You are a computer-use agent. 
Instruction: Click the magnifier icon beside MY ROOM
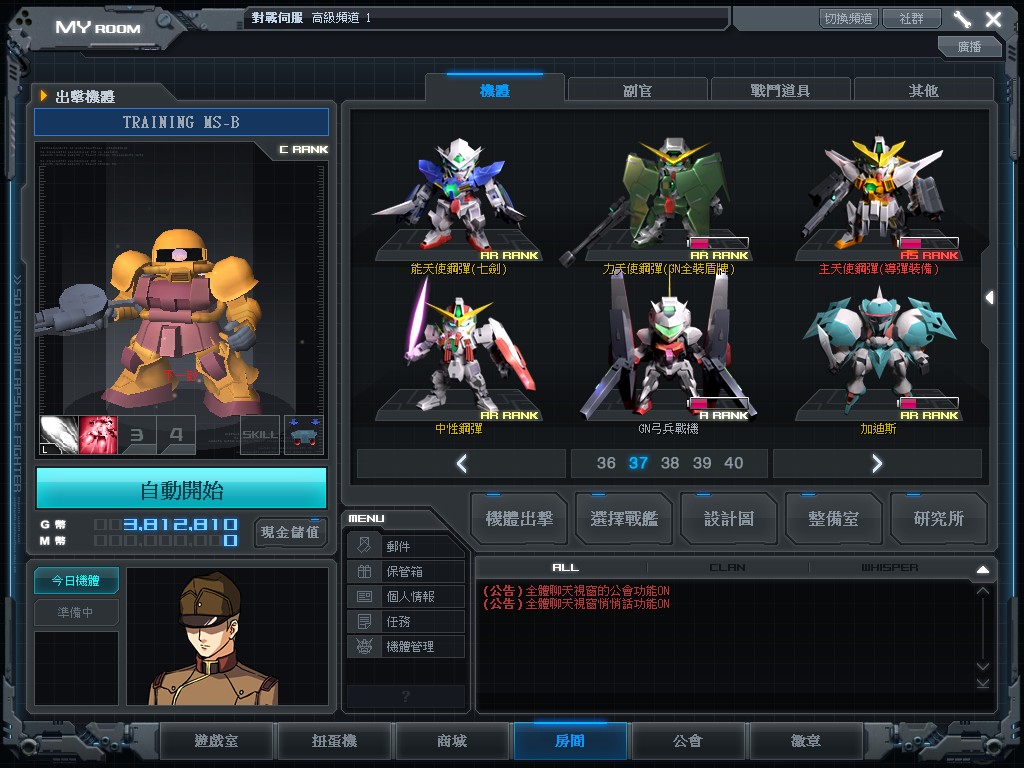click(164, 22)
